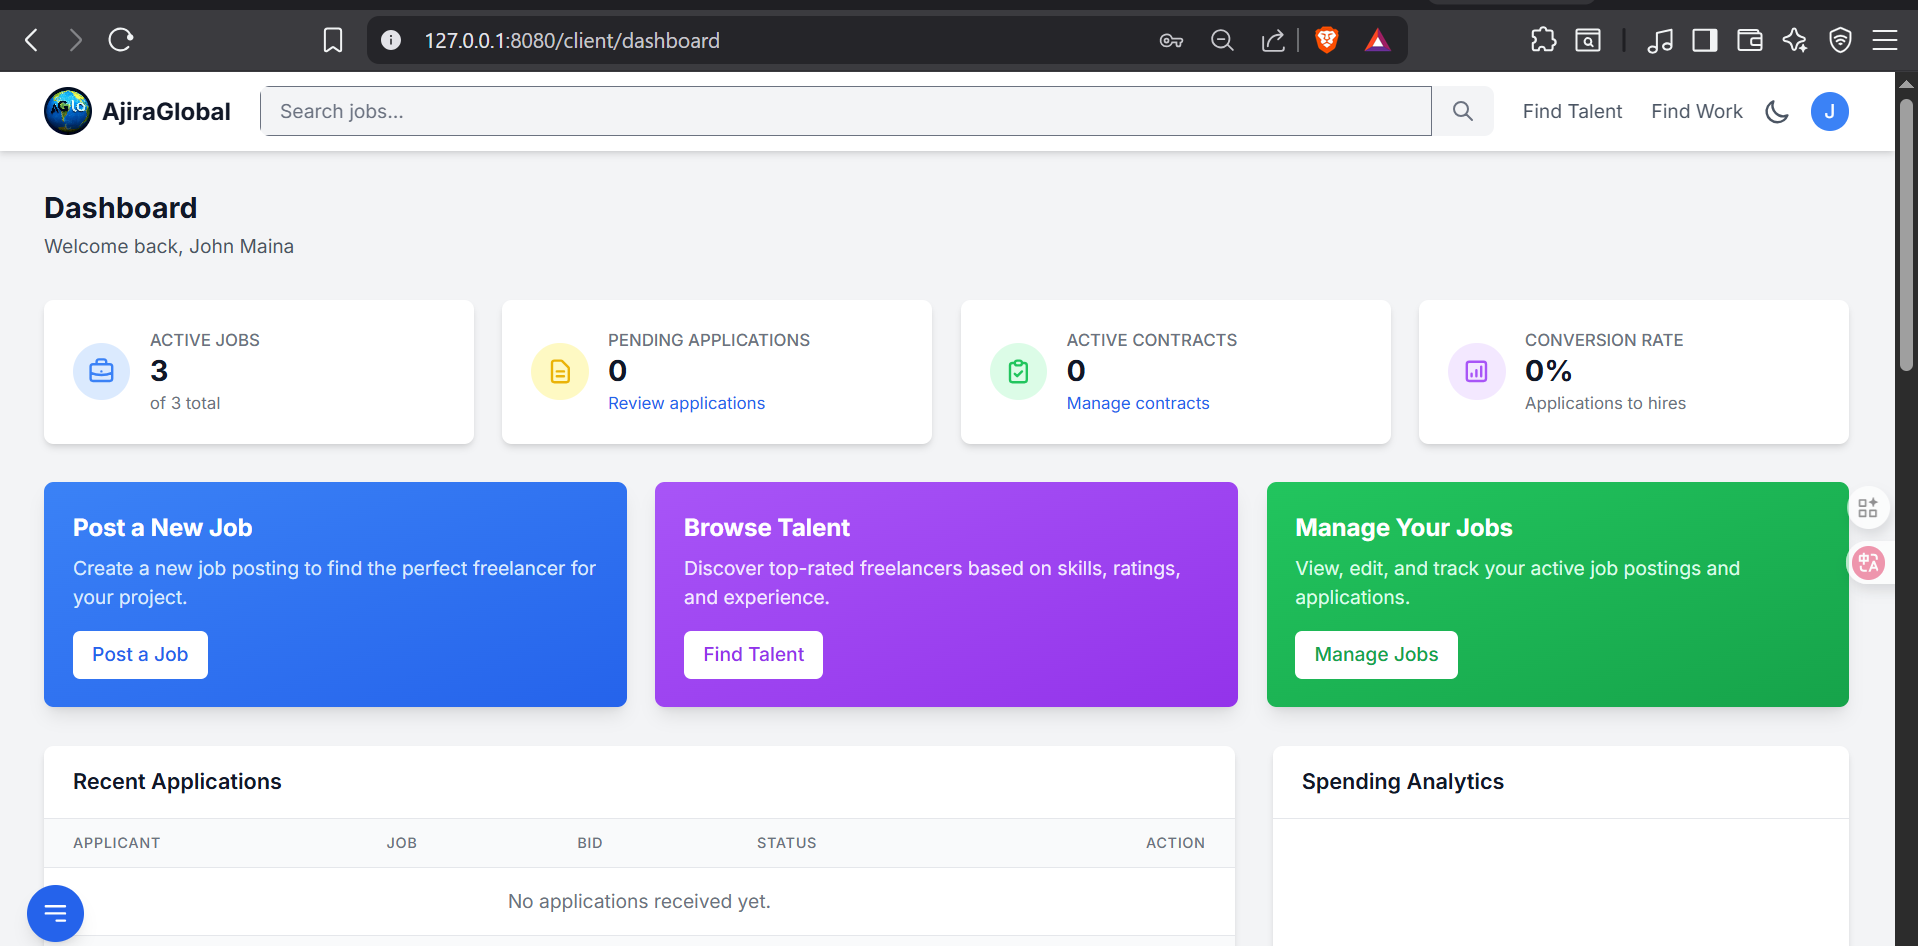
Task: Open the J user avatar menu
Action: (1829, 111)
